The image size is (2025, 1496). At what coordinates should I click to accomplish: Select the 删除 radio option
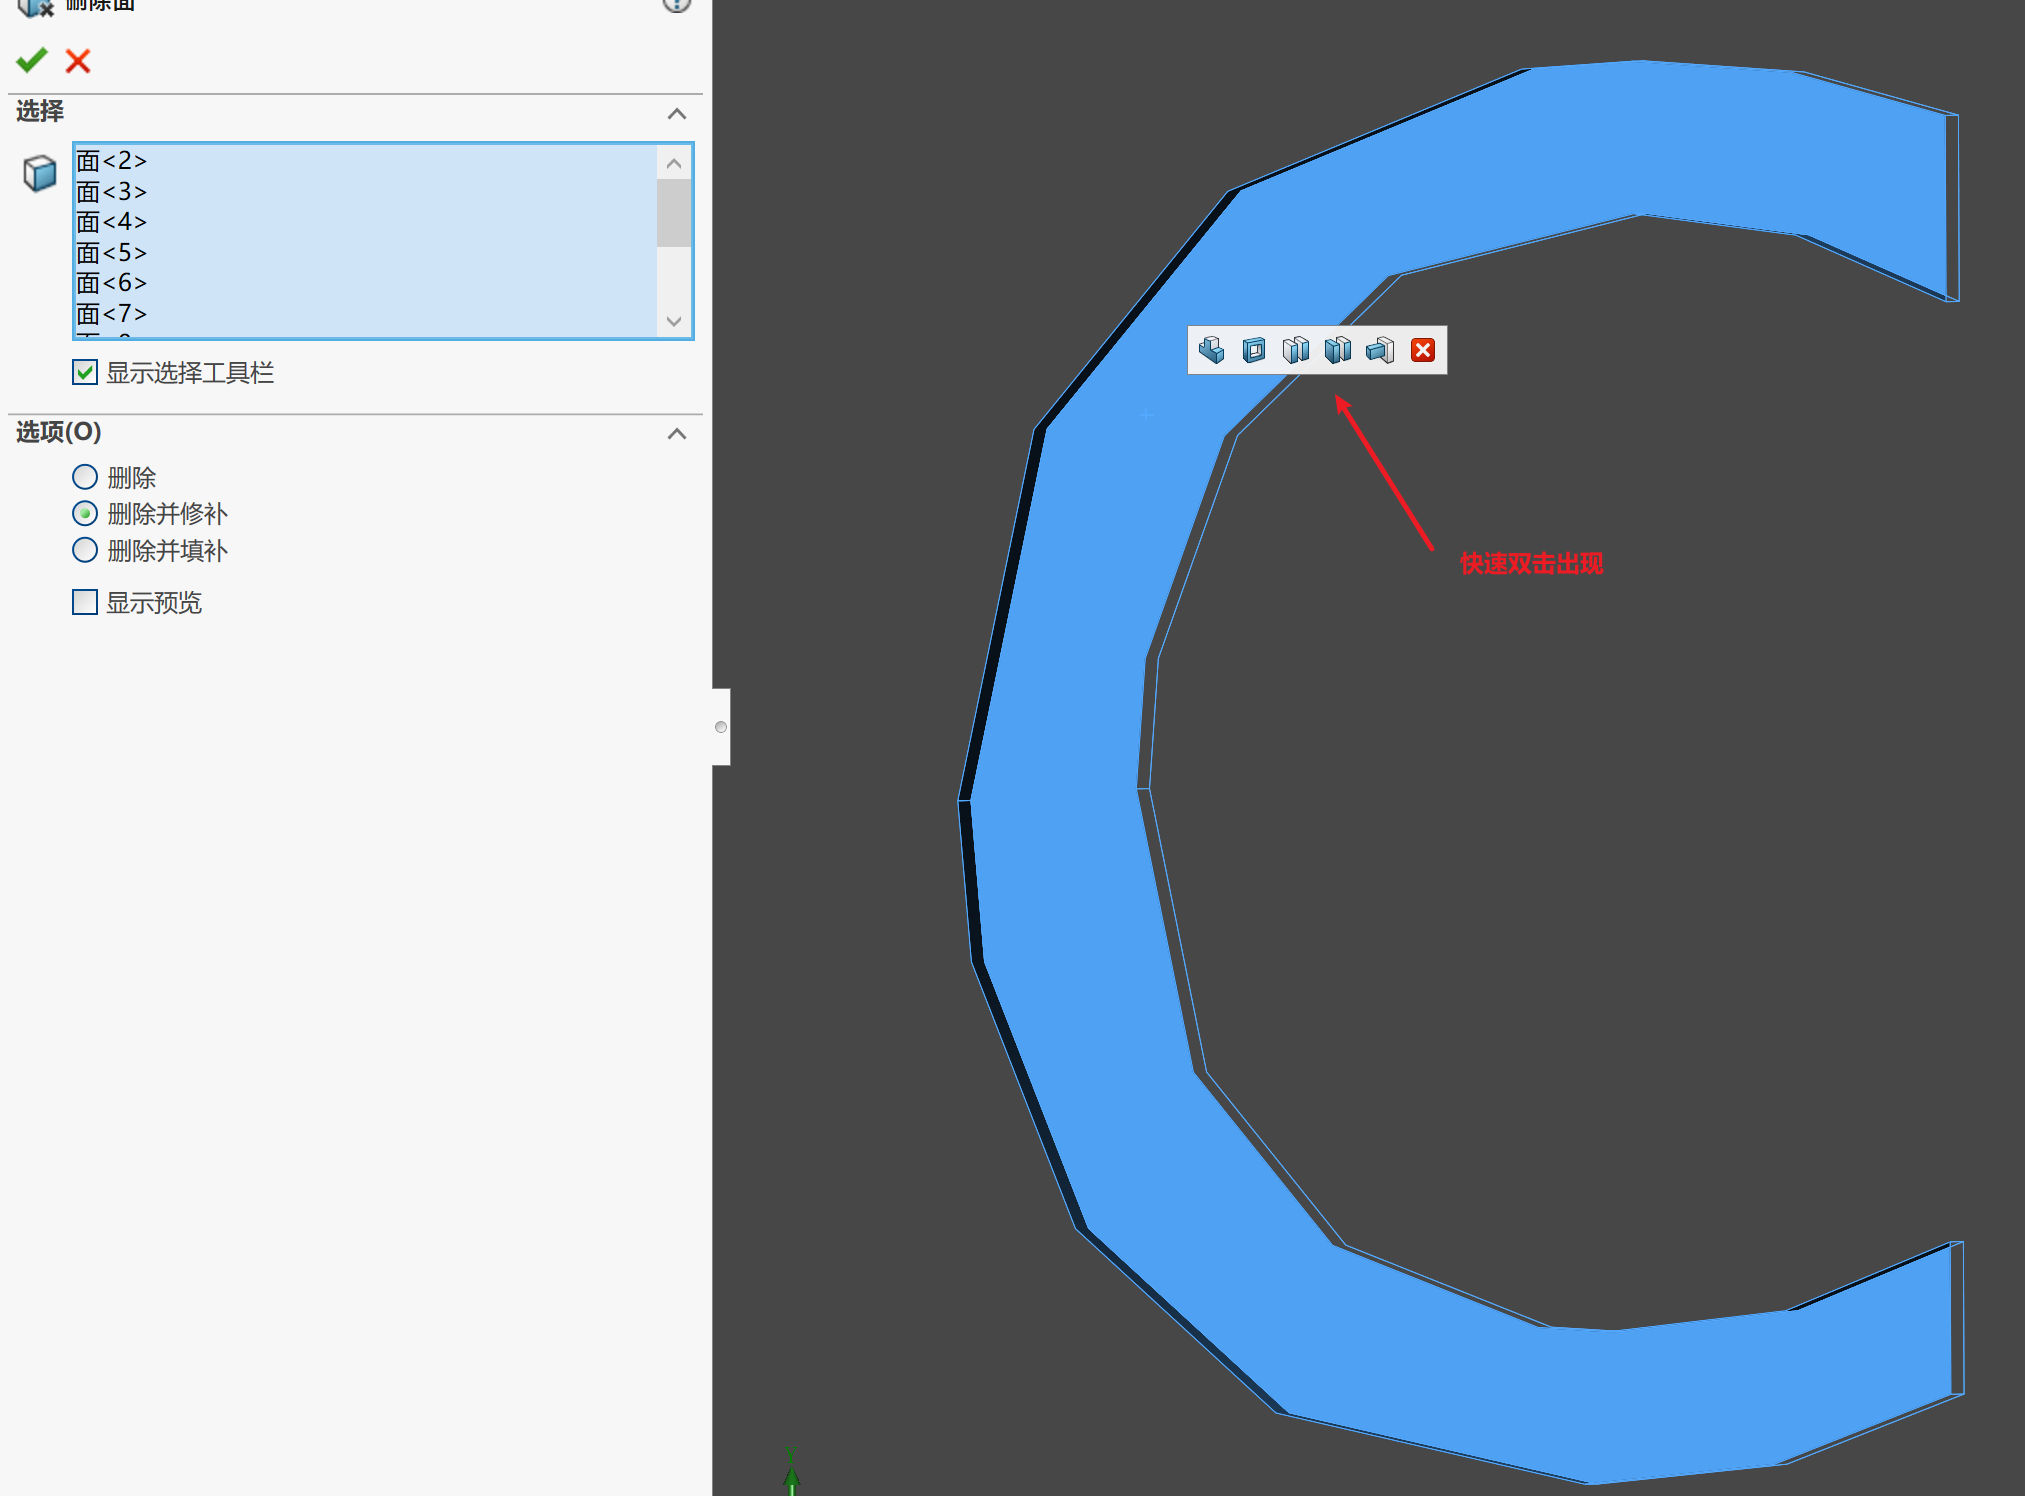click(85, 477)
